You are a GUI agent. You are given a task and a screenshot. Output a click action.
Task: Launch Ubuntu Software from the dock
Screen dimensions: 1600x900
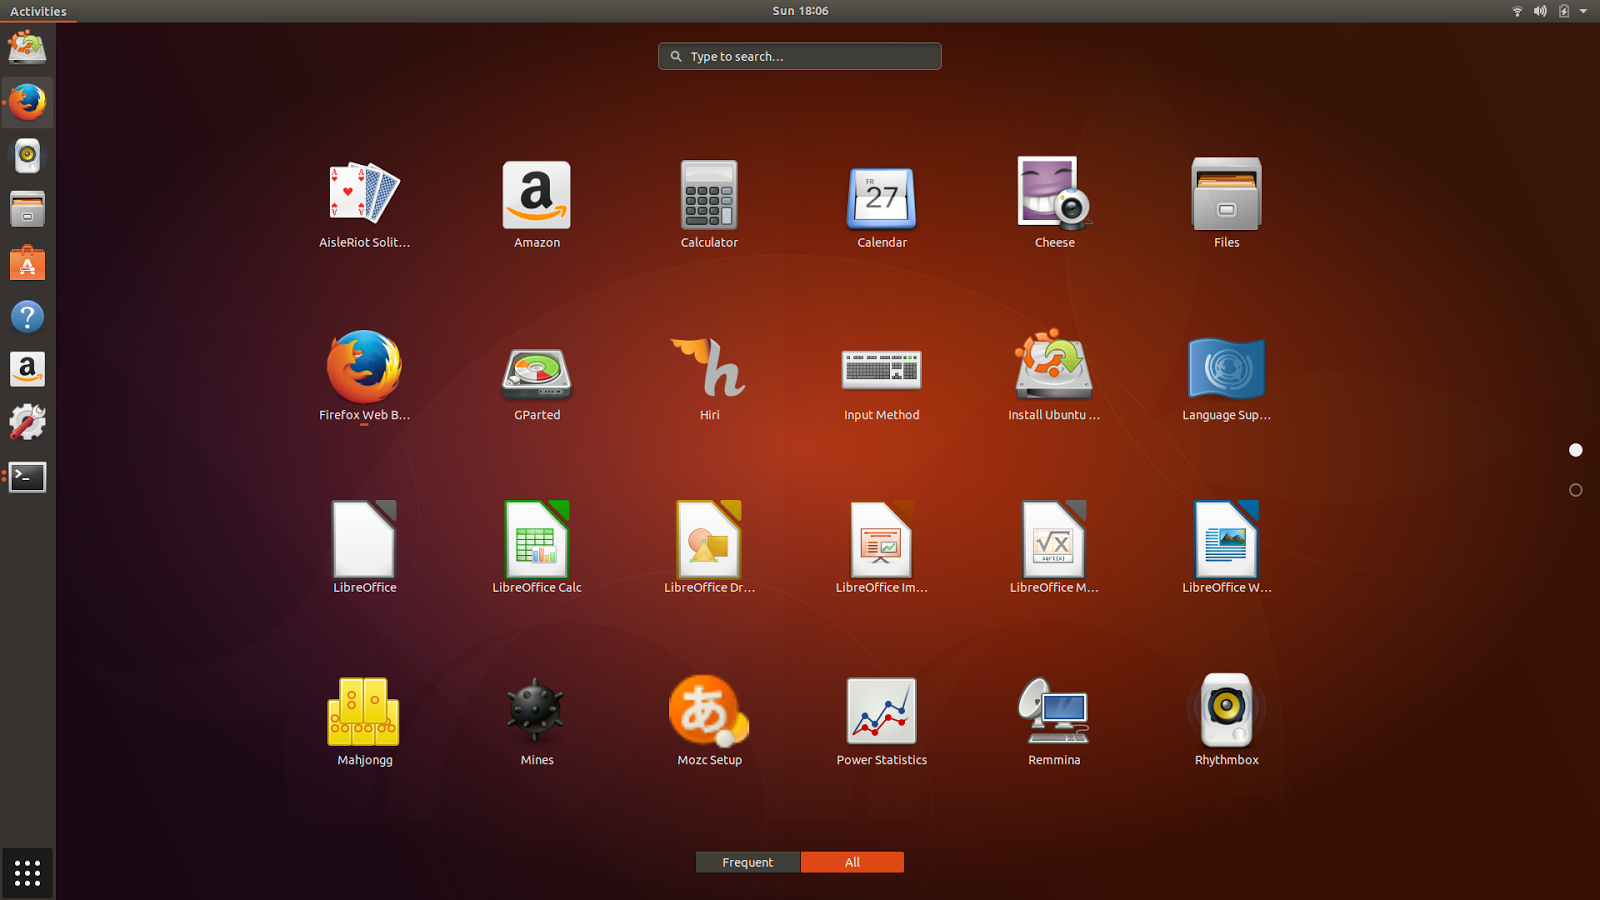point(27,263)
